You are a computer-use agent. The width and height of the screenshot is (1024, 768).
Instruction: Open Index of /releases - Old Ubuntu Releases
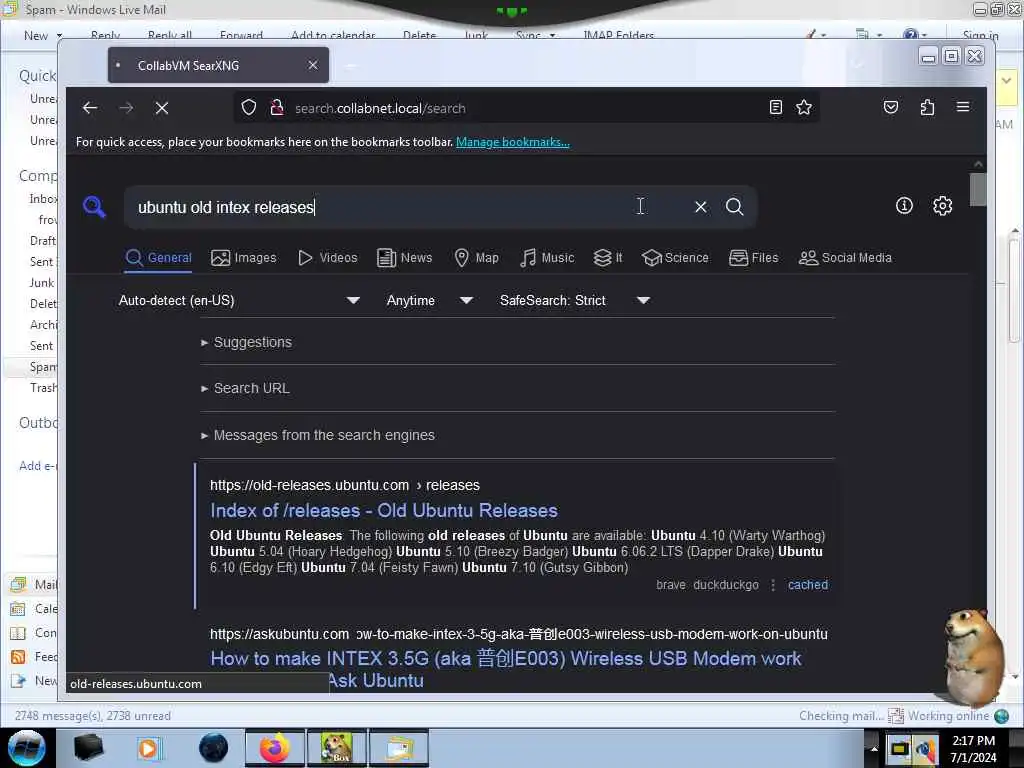click(384, 510)
